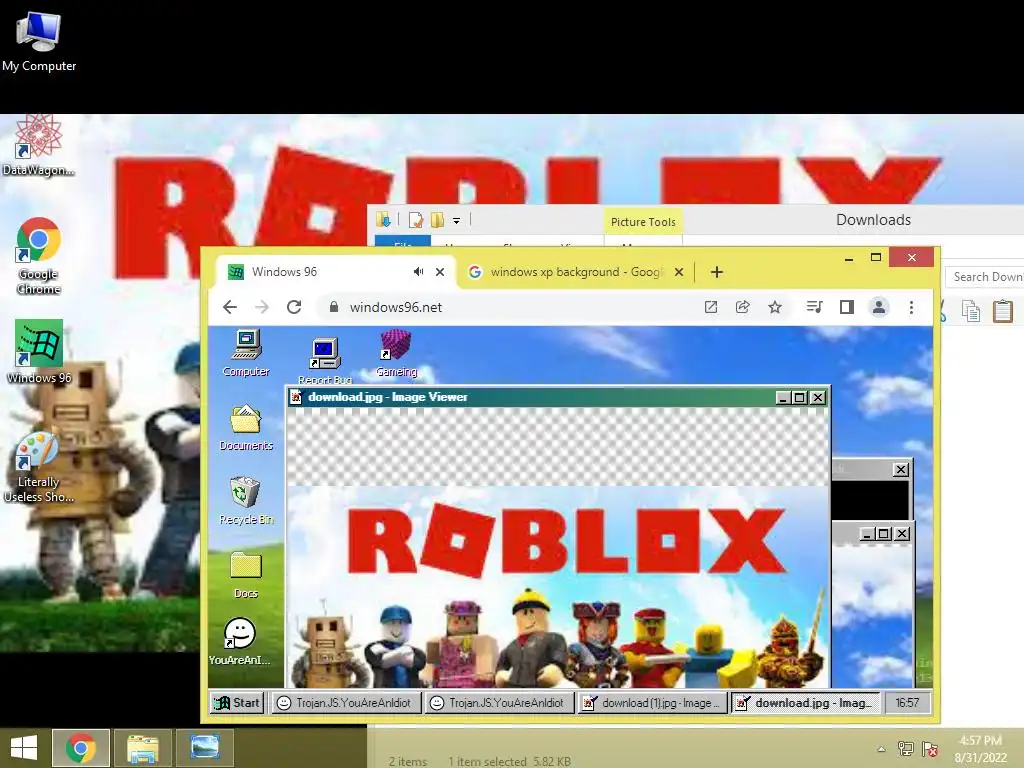The image size is (1024, 768).
Task: Click the Properties icon in Downloads quick access toolbar
Action: (415, 220)
